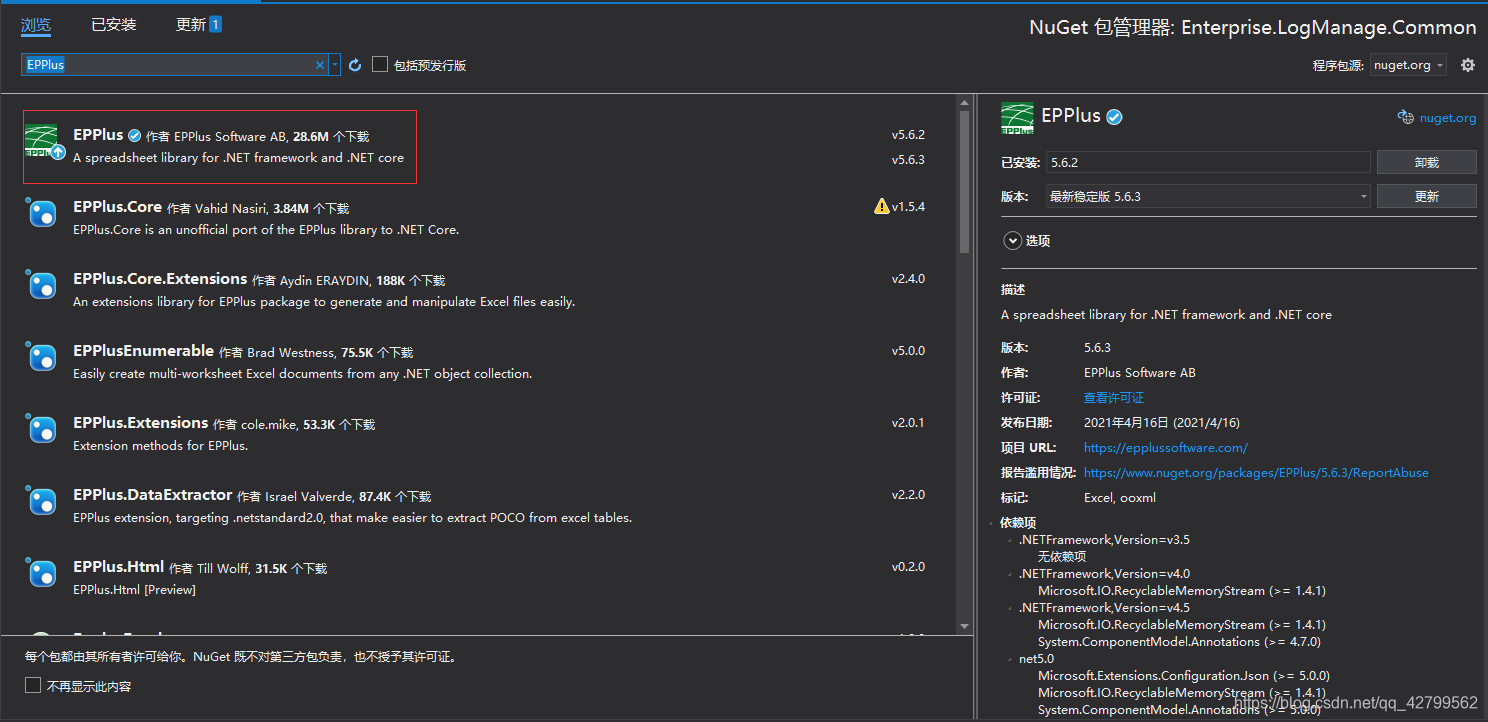Screen dimensions: 1488x722
Task: Click the EPPlus.Core package icon
Action: pos(42,214)
